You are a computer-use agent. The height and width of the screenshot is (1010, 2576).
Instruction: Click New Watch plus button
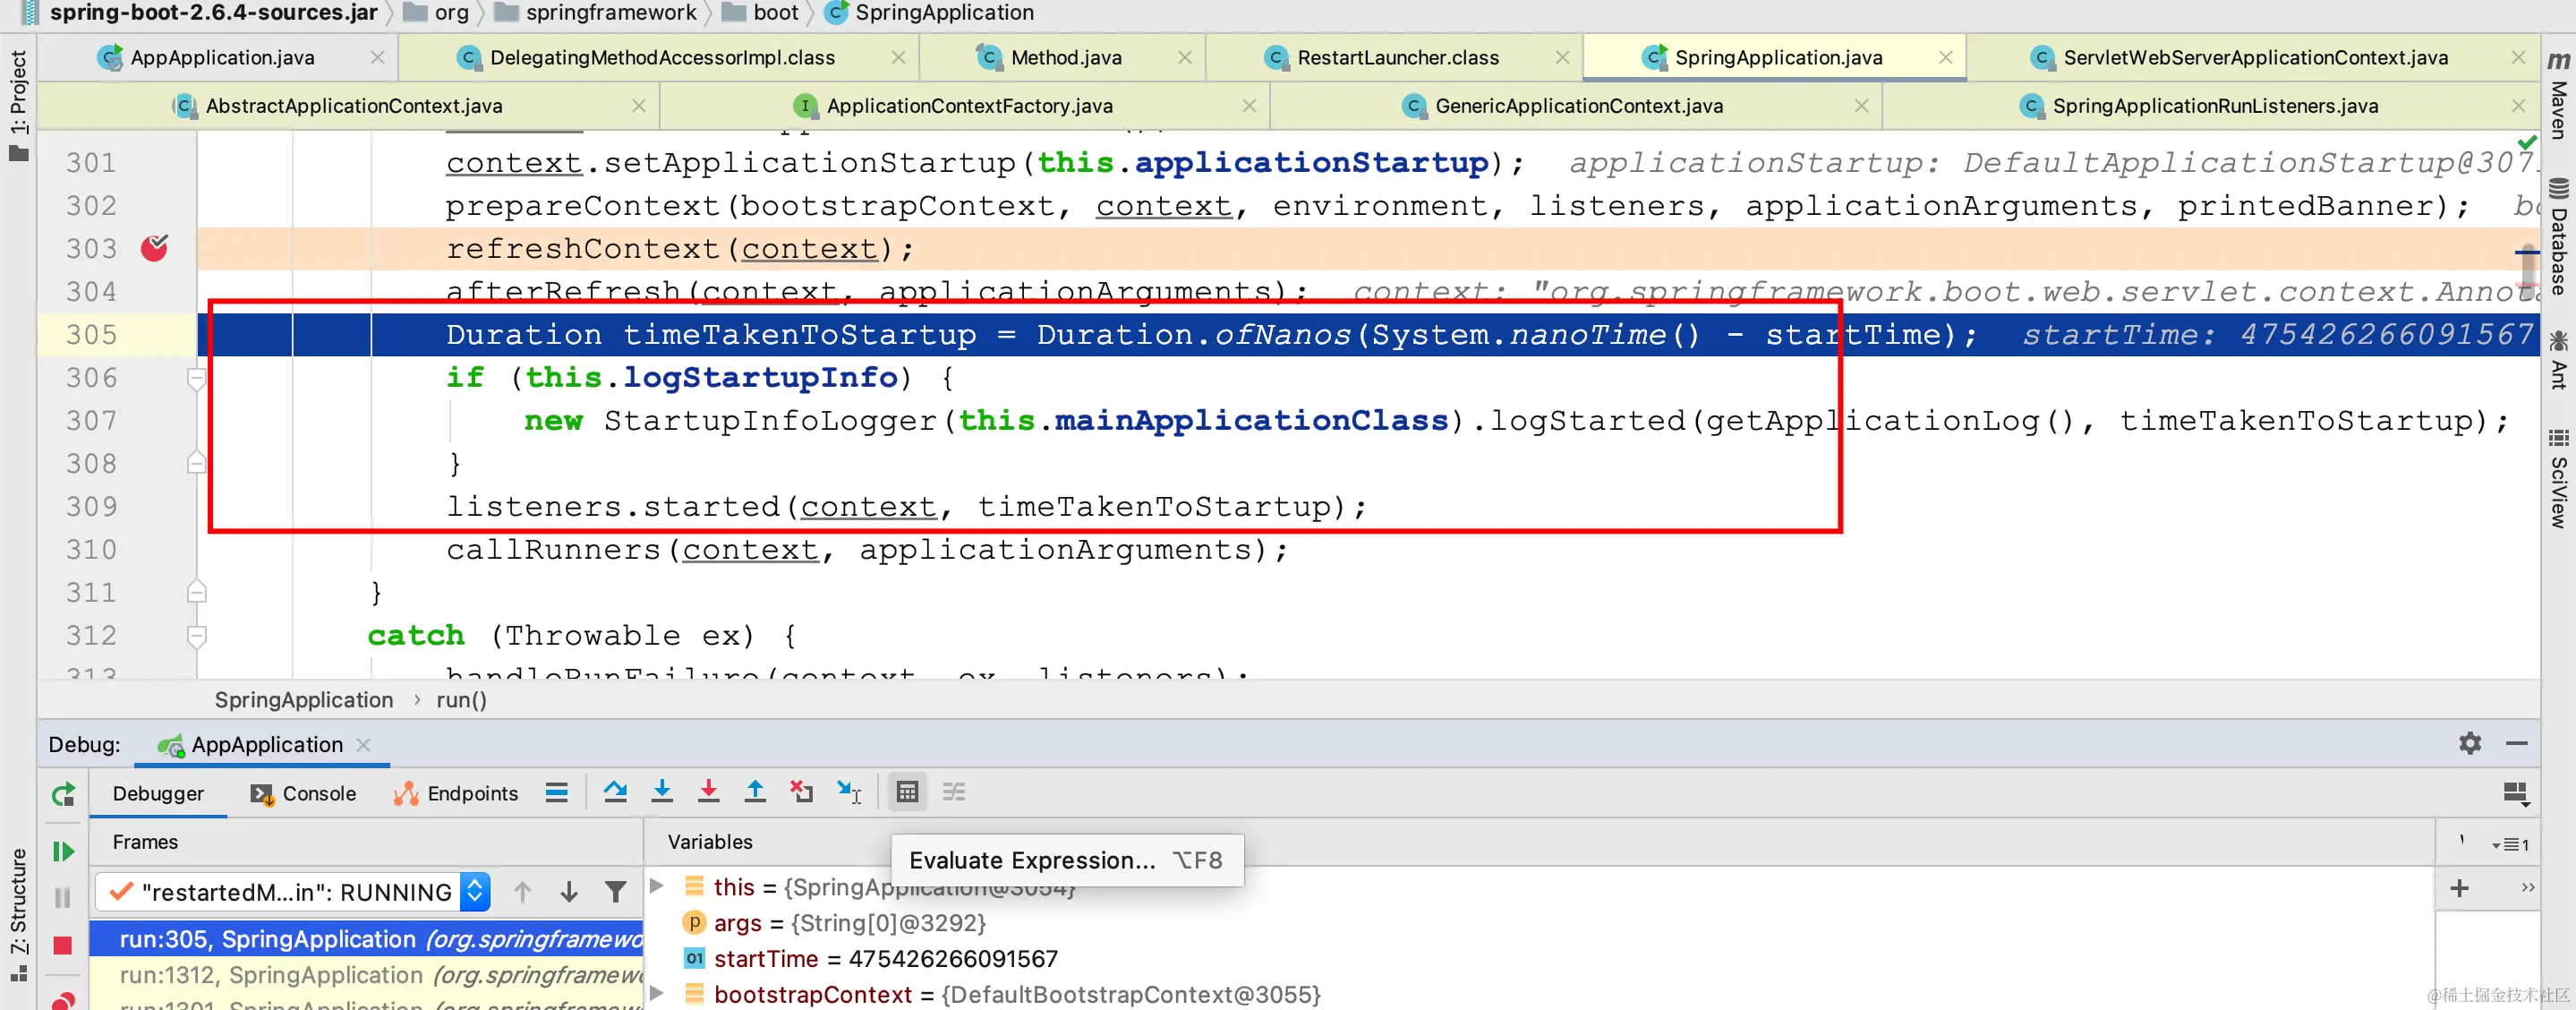pos(2459,888)
